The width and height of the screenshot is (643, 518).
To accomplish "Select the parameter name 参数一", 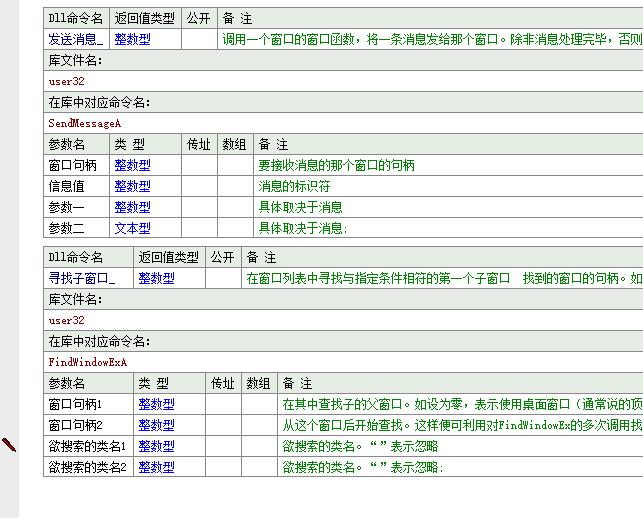I will tap(66, 207).
